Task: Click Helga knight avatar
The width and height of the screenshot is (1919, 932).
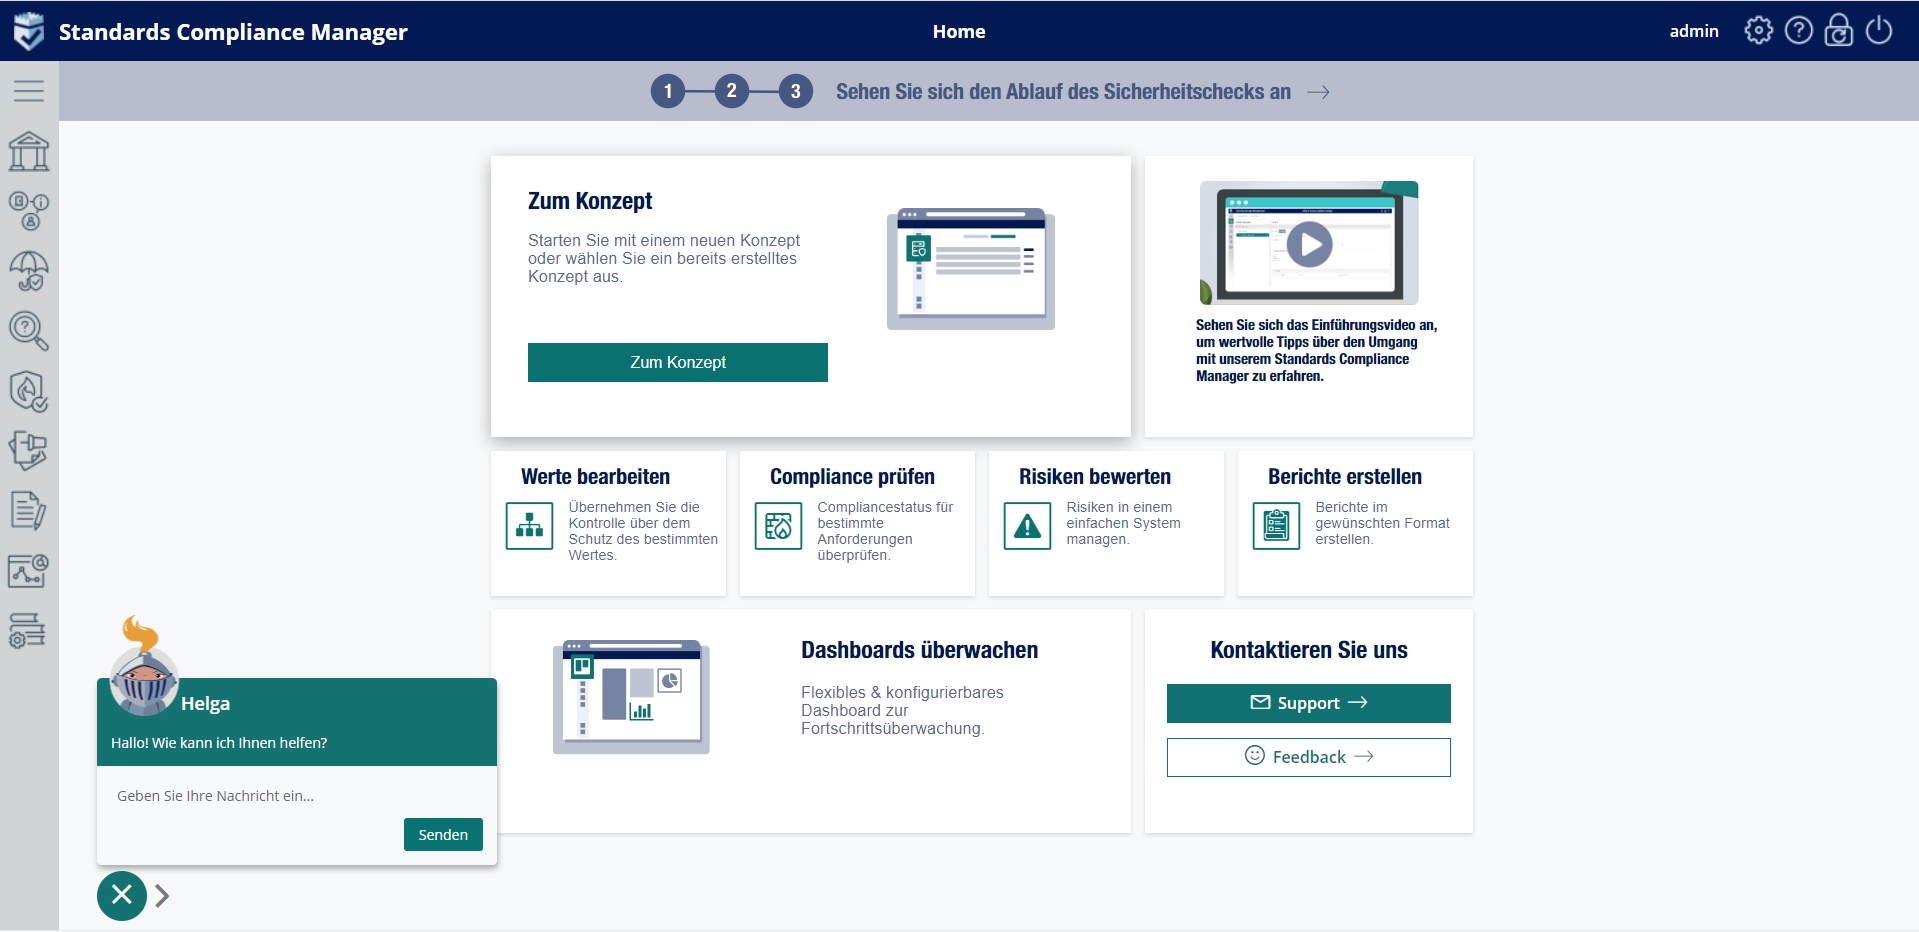Action: (x=144, y=668)
